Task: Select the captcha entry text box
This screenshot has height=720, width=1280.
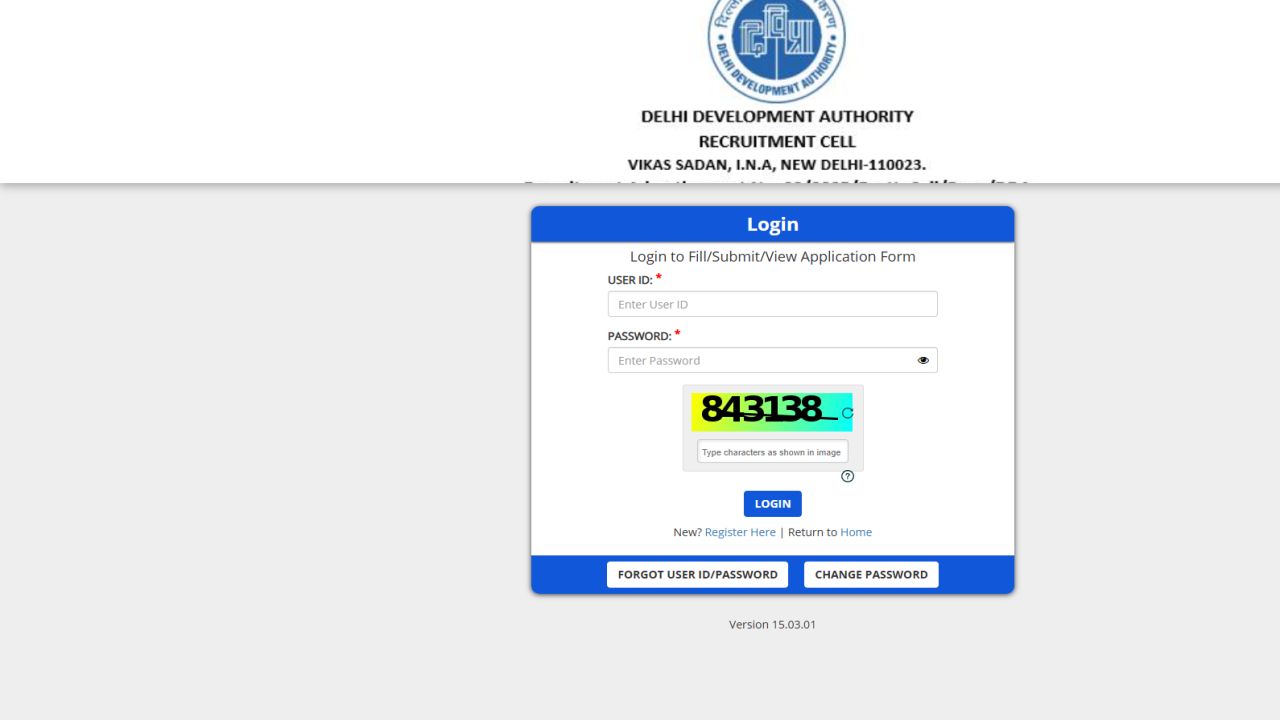Action: (771, 451)
